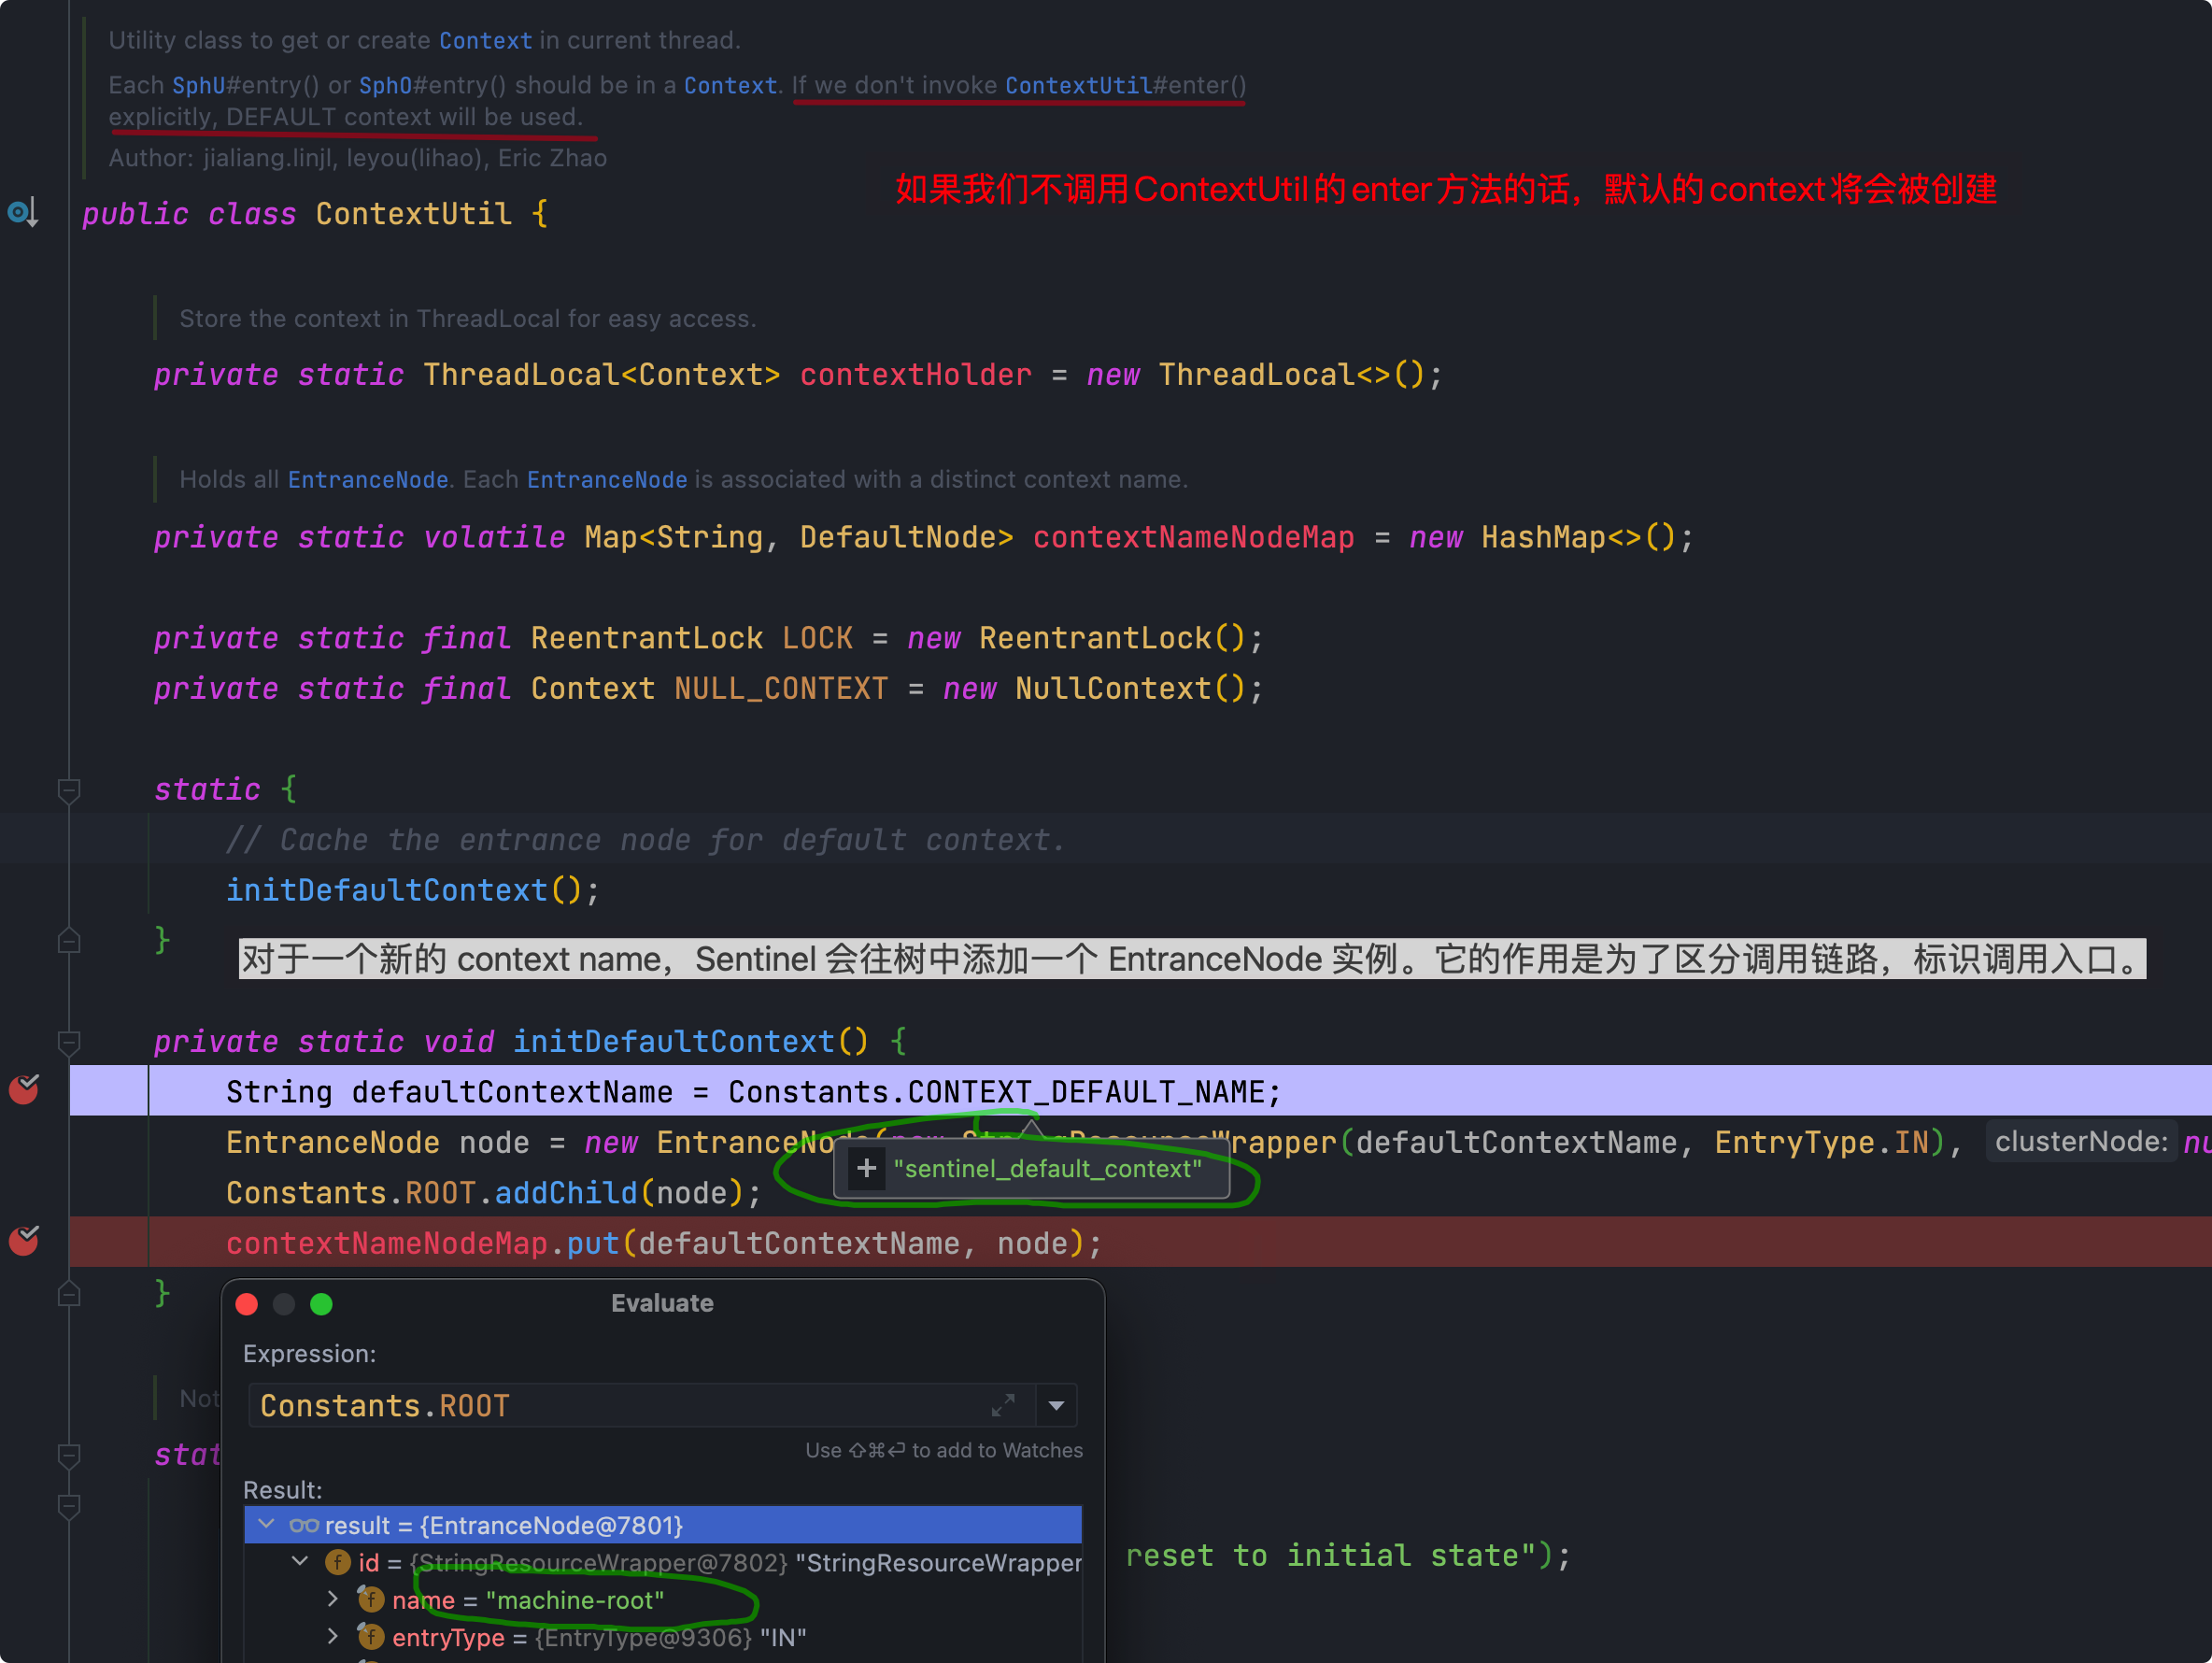Click field icon beside entryType

pyautogui.click(x=371, y=1637)
